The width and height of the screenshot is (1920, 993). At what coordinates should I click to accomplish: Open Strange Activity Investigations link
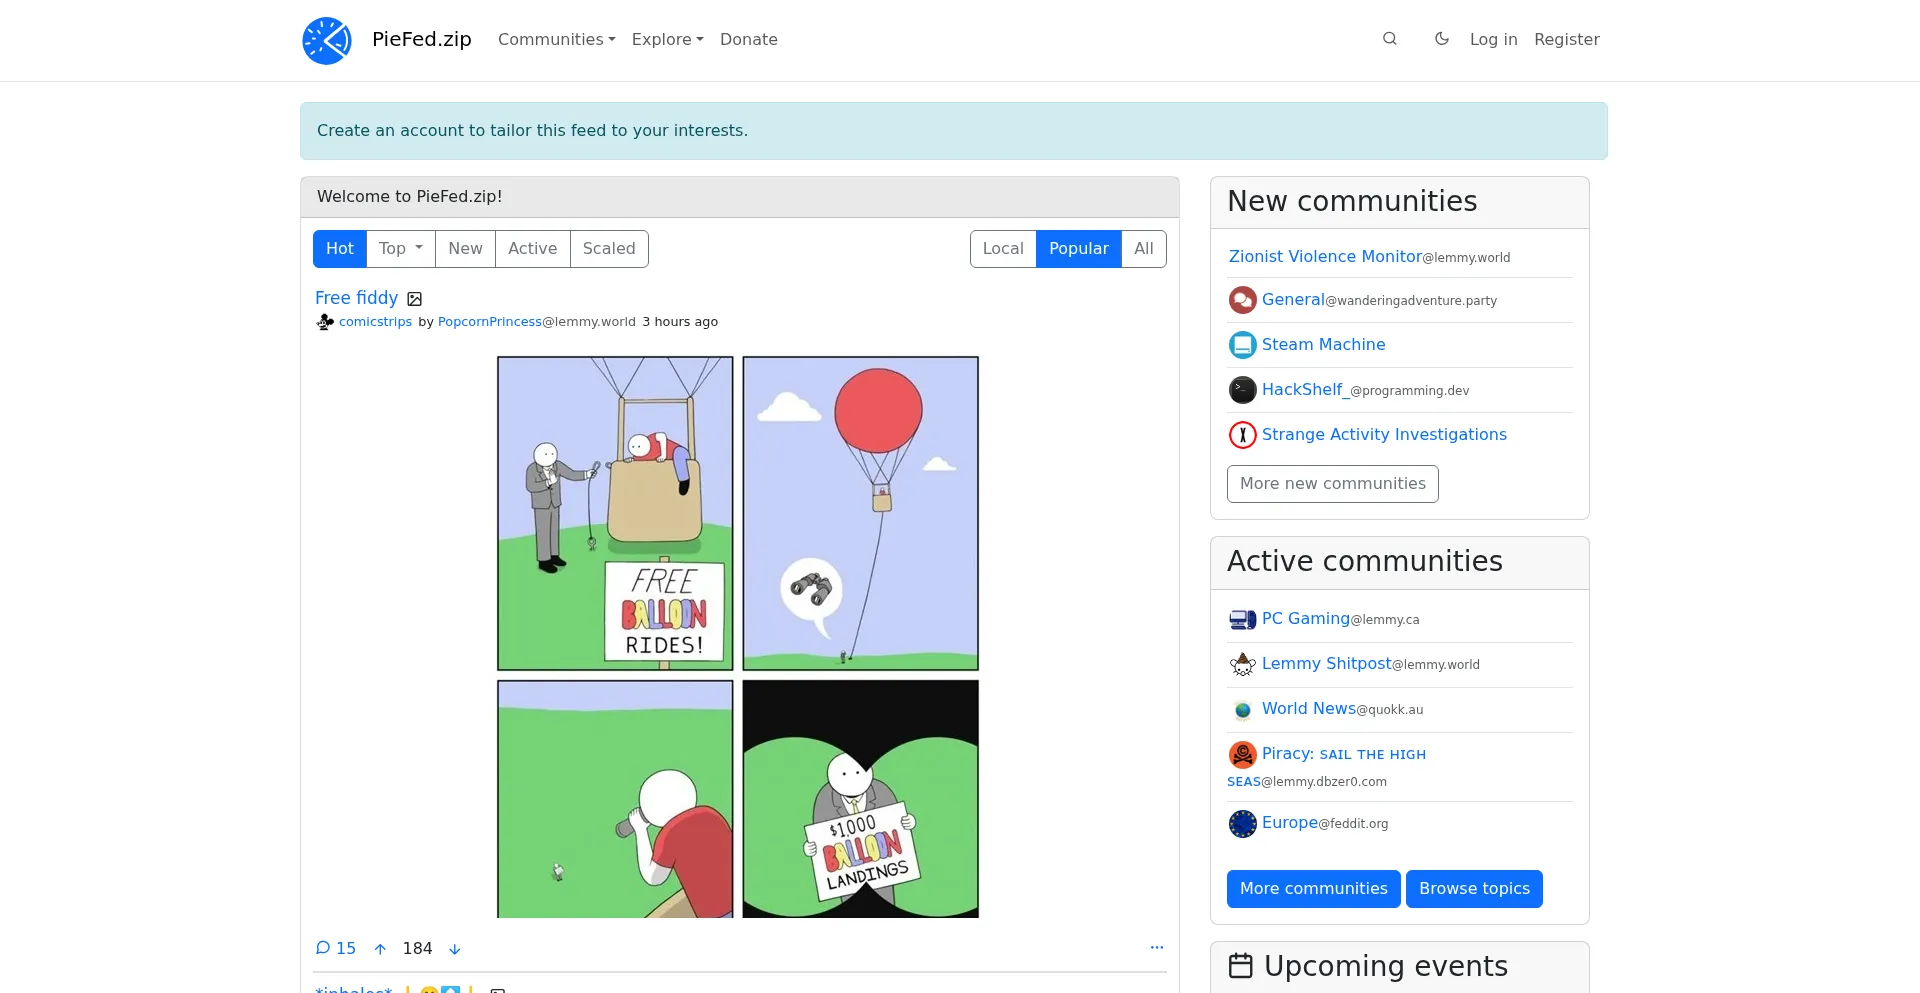(1384, 435)
